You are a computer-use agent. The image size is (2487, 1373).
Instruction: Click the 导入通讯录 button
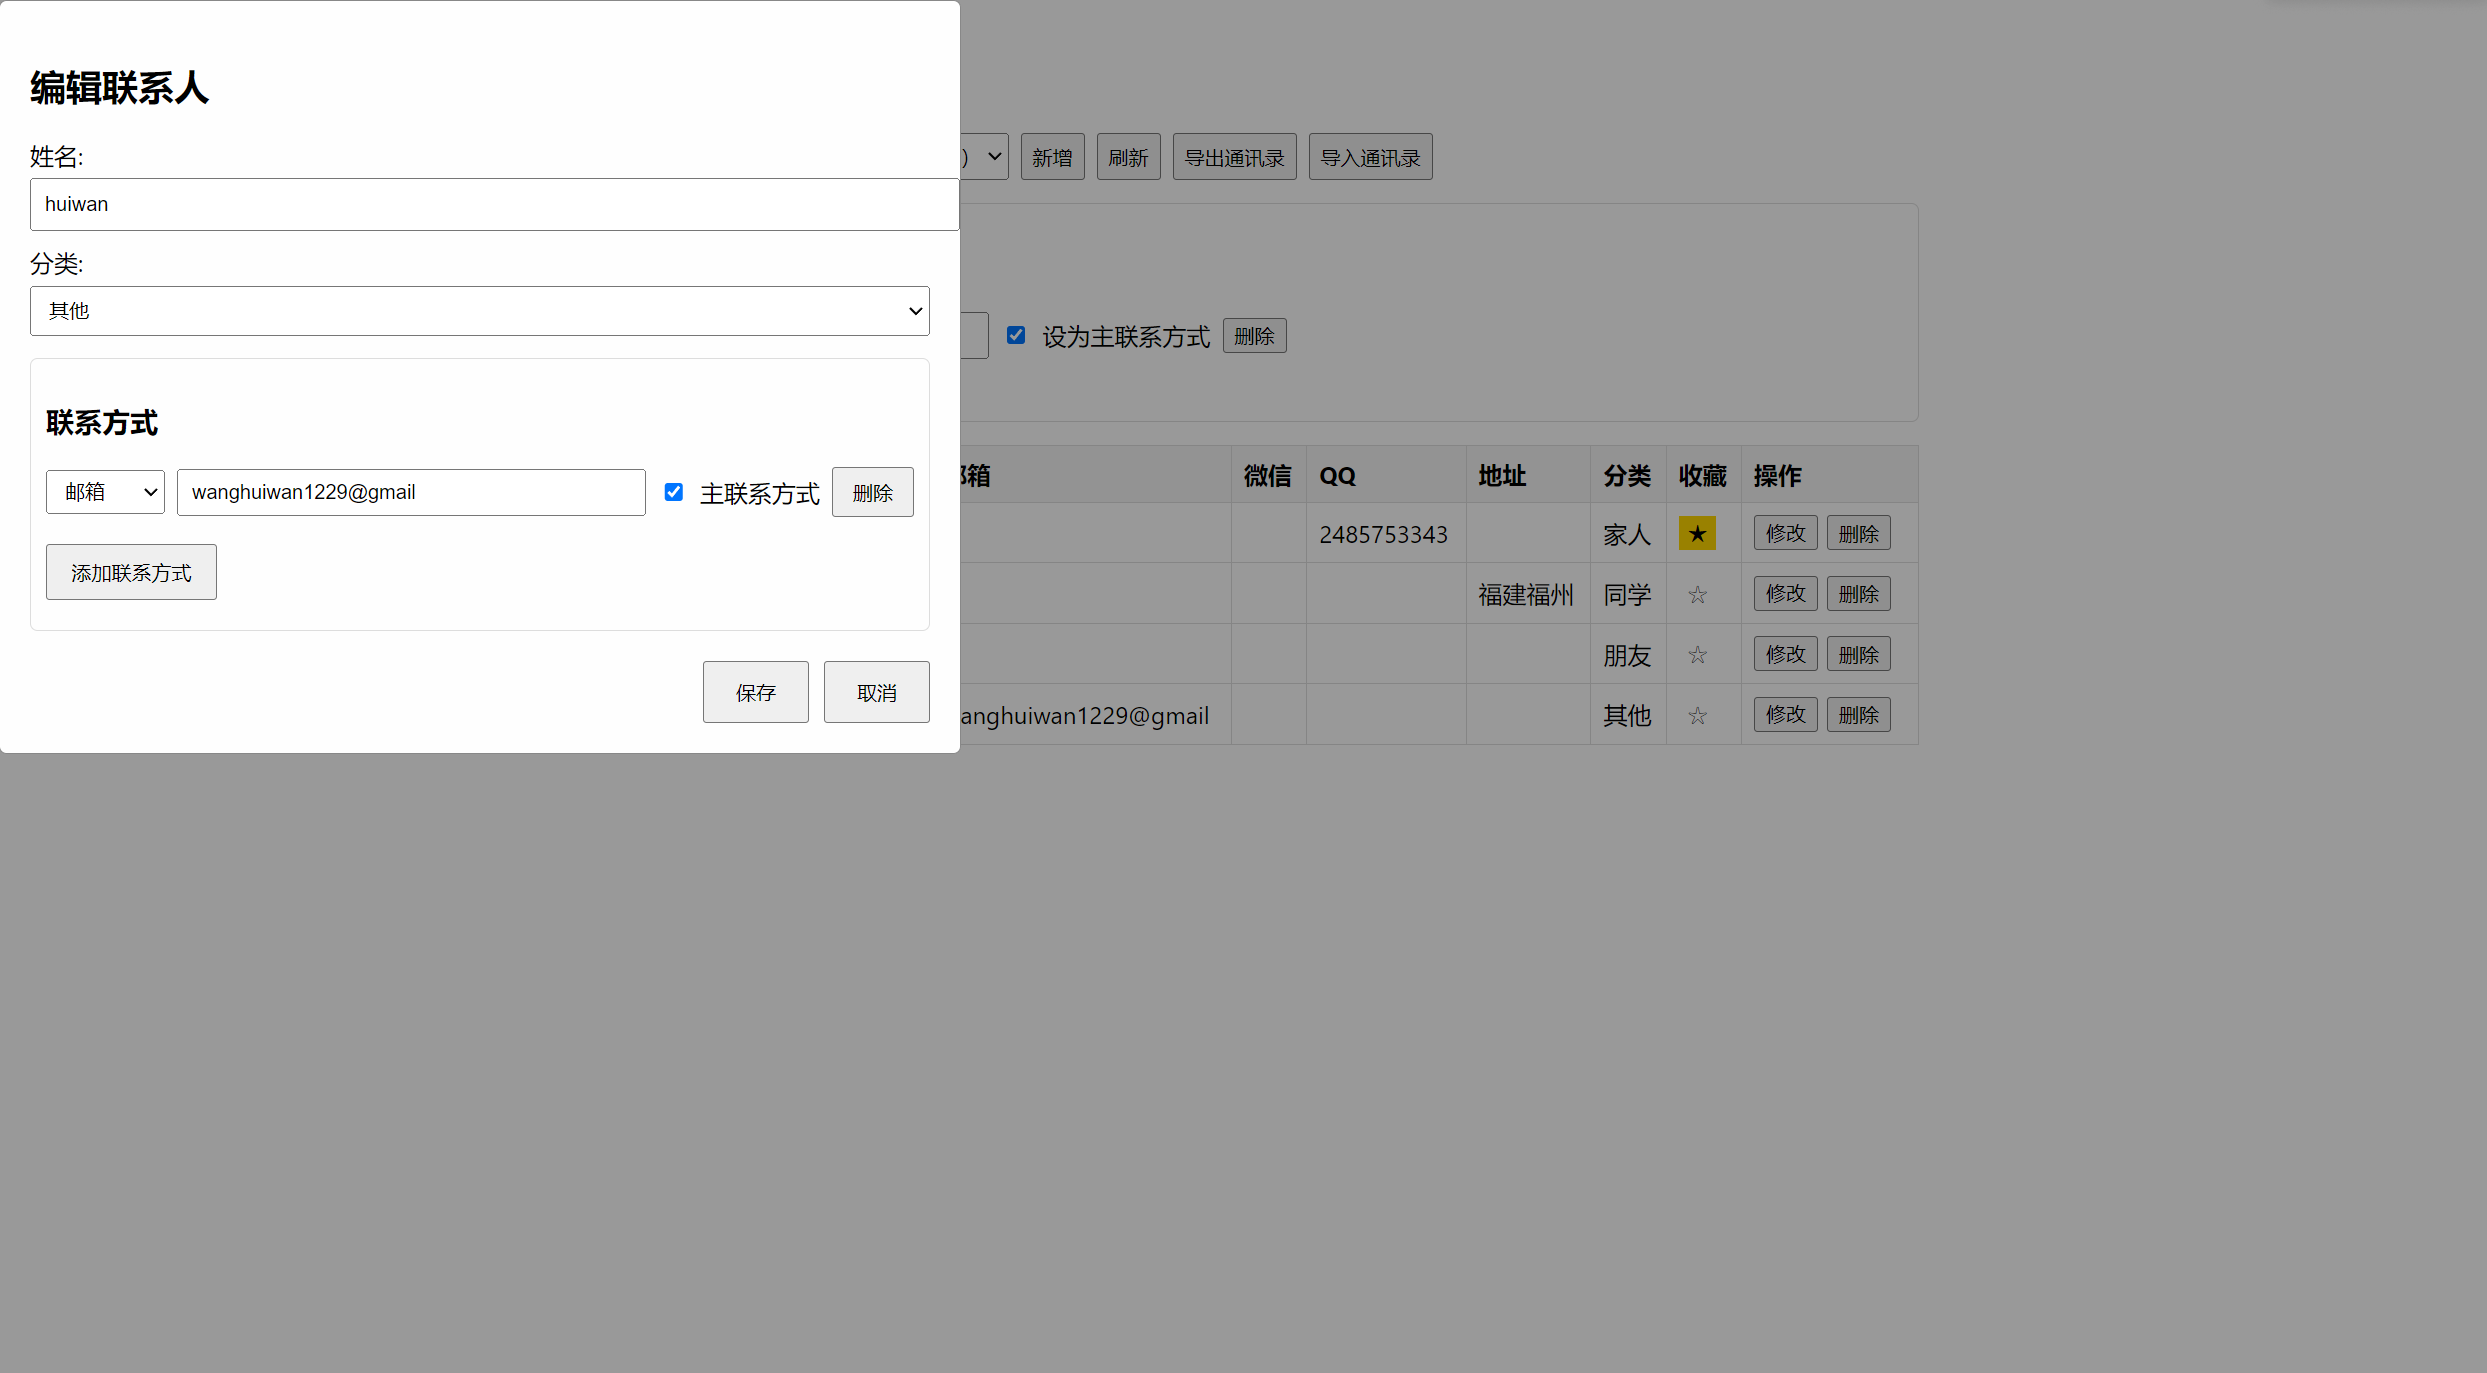[x=1370, y=157]
